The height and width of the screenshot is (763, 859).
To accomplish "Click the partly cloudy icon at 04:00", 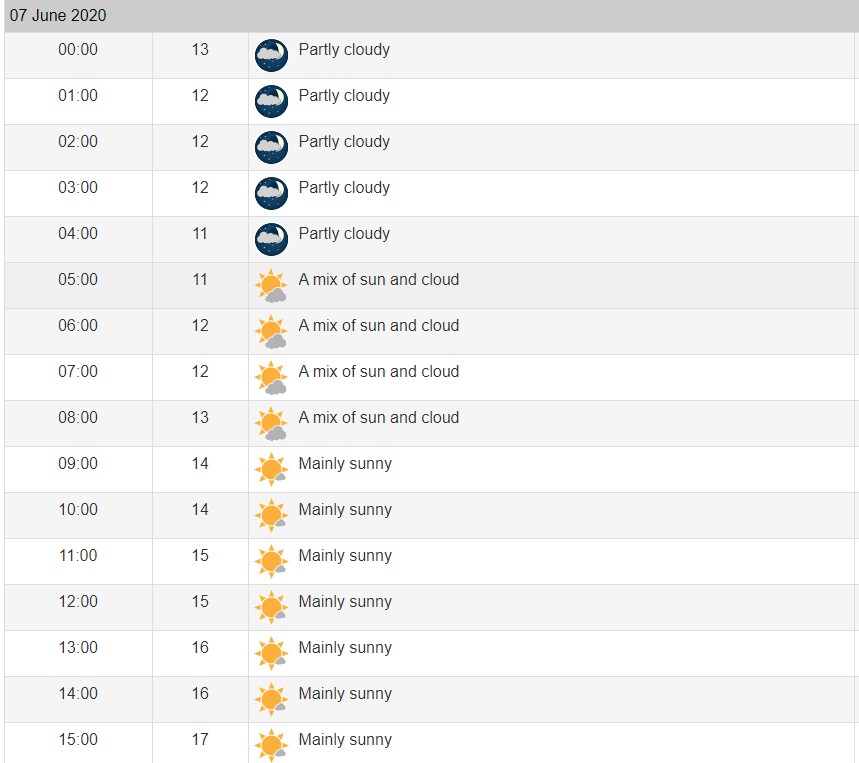I will click(271, 240).
